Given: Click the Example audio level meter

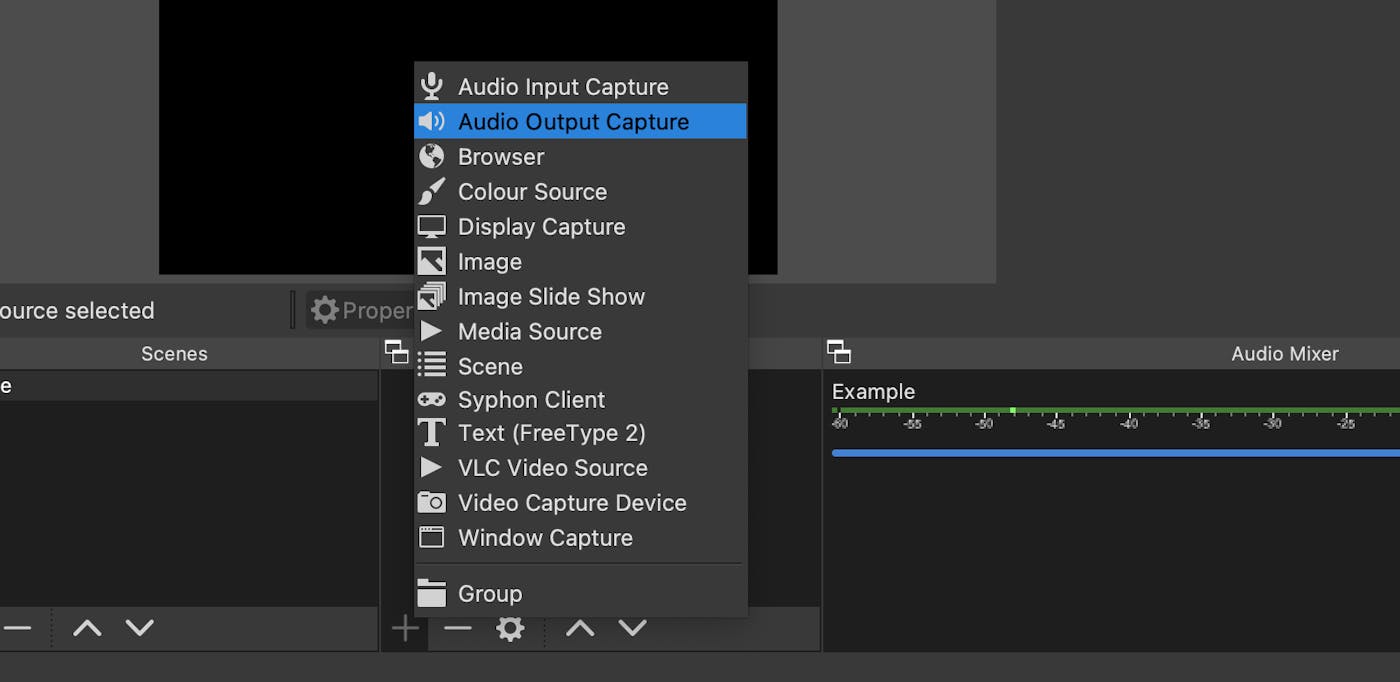Looking at the screenshot, I should (1116, 410).
